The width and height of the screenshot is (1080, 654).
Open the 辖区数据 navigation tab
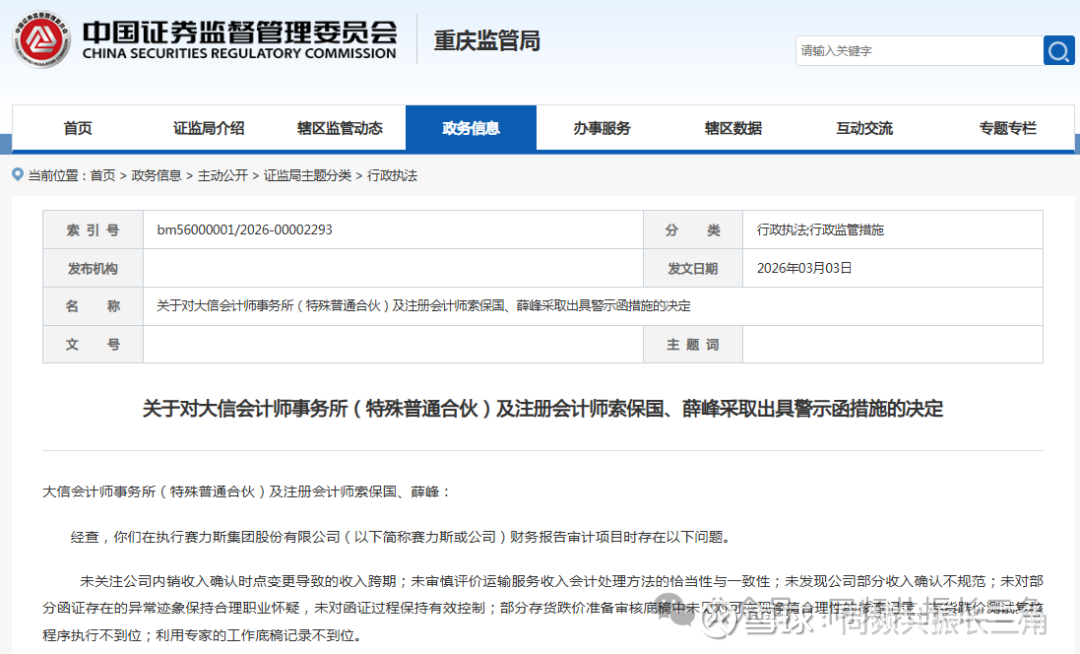pos(733,128)
